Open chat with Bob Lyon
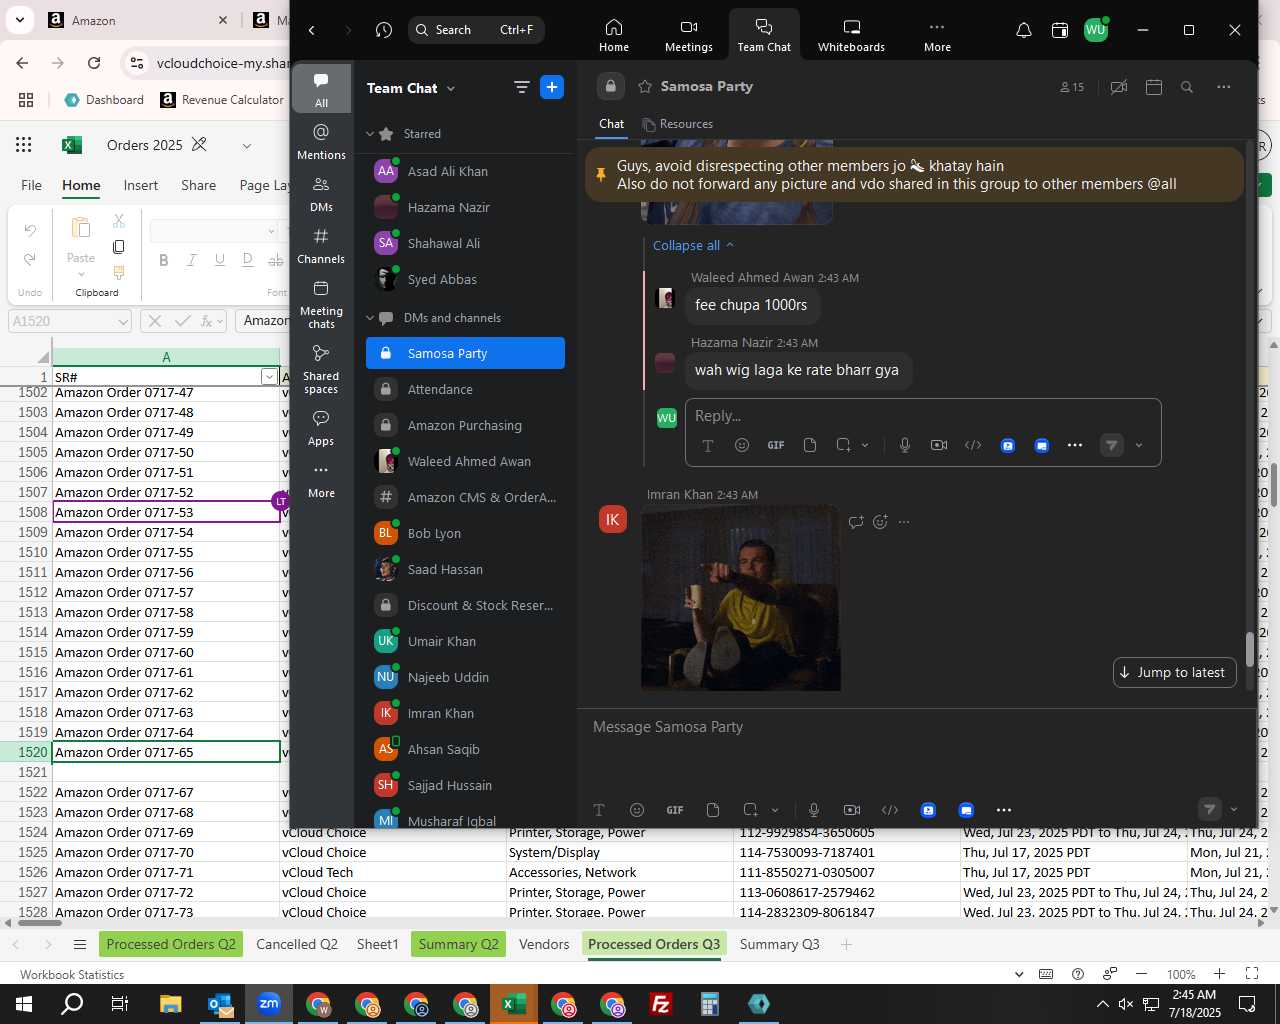1280x1024 pixels. coord(465,533)
